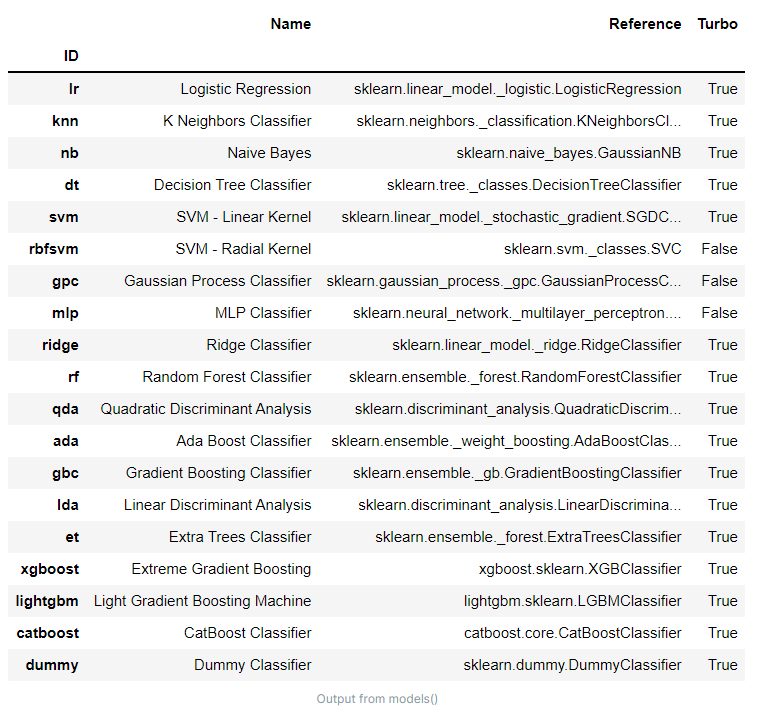Click the Turbo column header
Viewport: 759px width, 722px height.
pyautogui.click(x=717, y=24)
